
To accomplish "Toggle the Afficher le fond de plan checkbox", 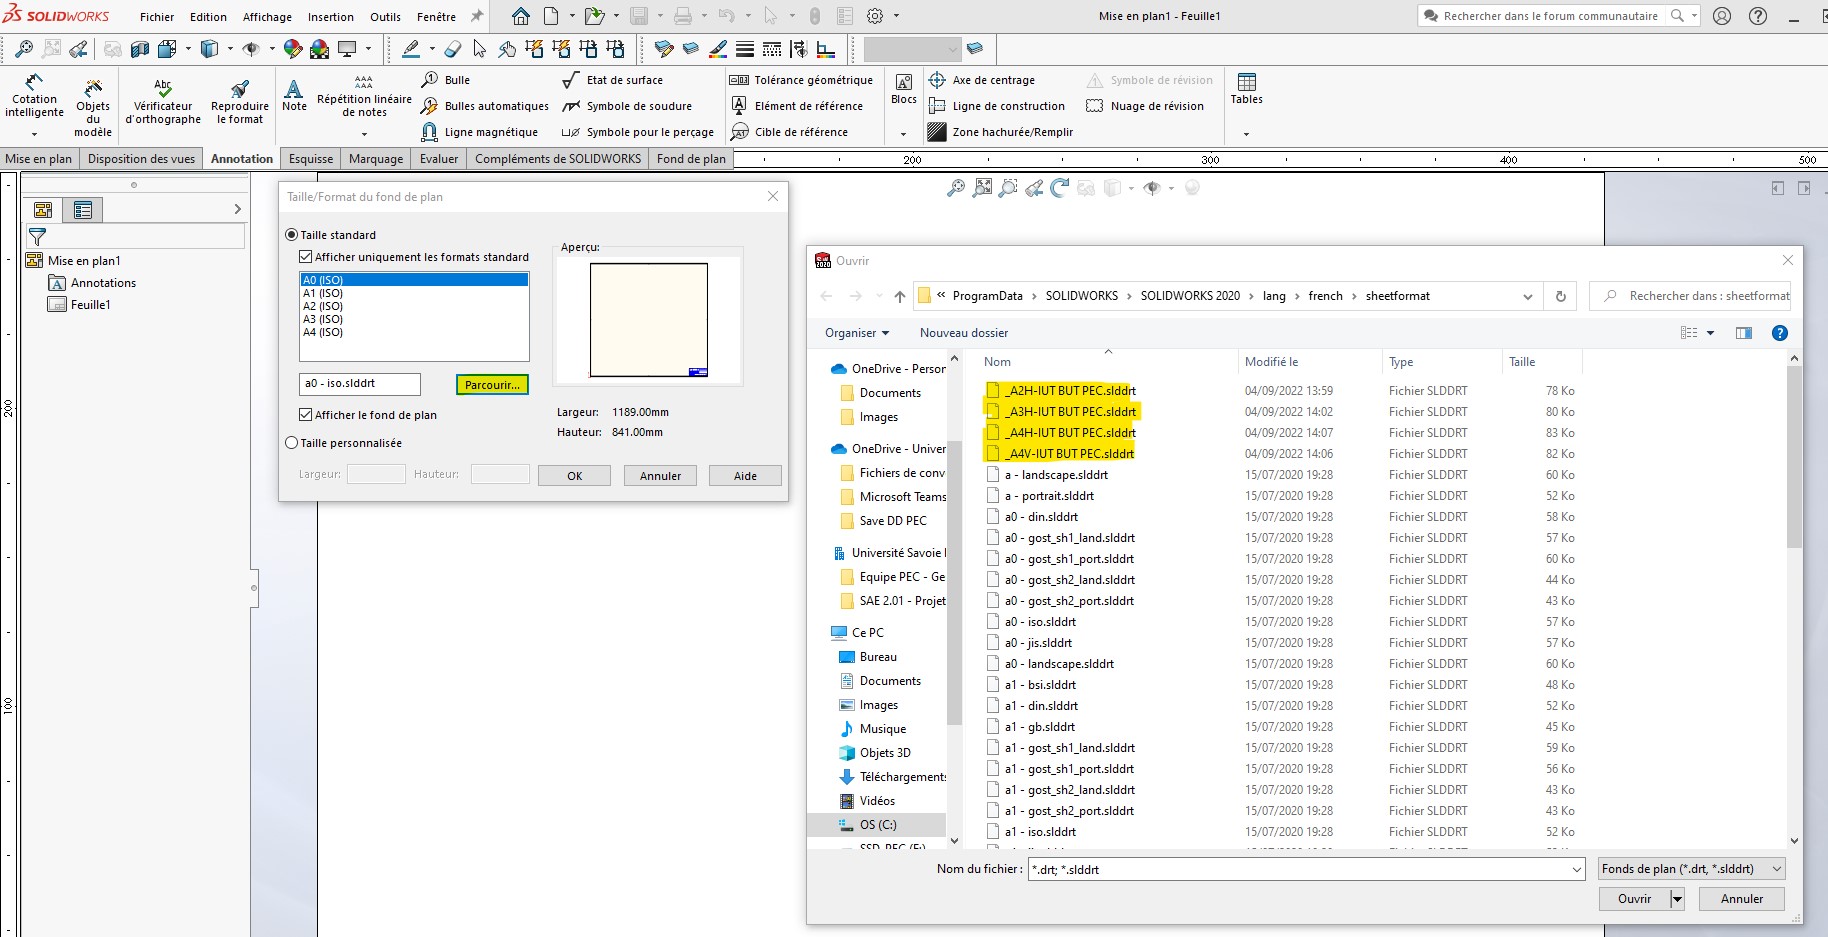I will point(306,415).
